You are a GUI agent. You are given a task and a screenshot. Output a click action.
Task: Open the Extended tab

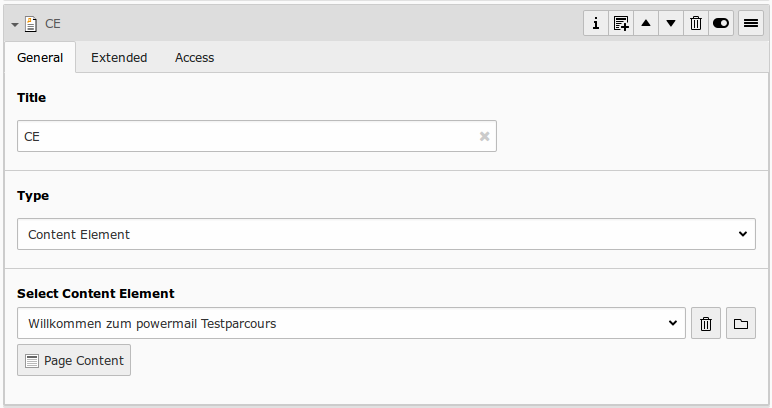(119, 58)
